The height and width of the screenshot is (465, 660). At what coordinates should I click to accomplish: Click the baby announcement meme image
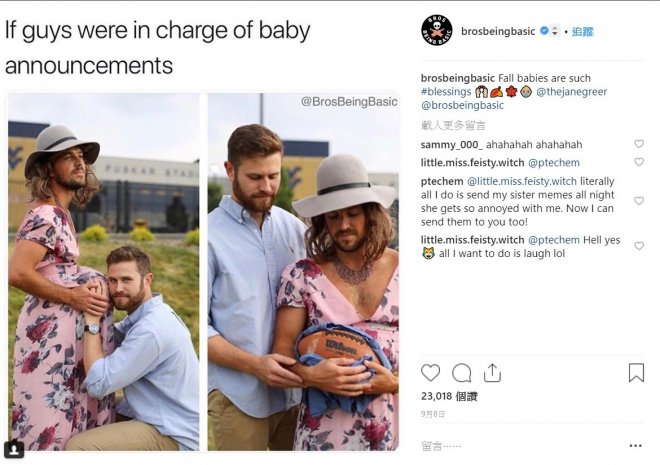tap(203, 271)
